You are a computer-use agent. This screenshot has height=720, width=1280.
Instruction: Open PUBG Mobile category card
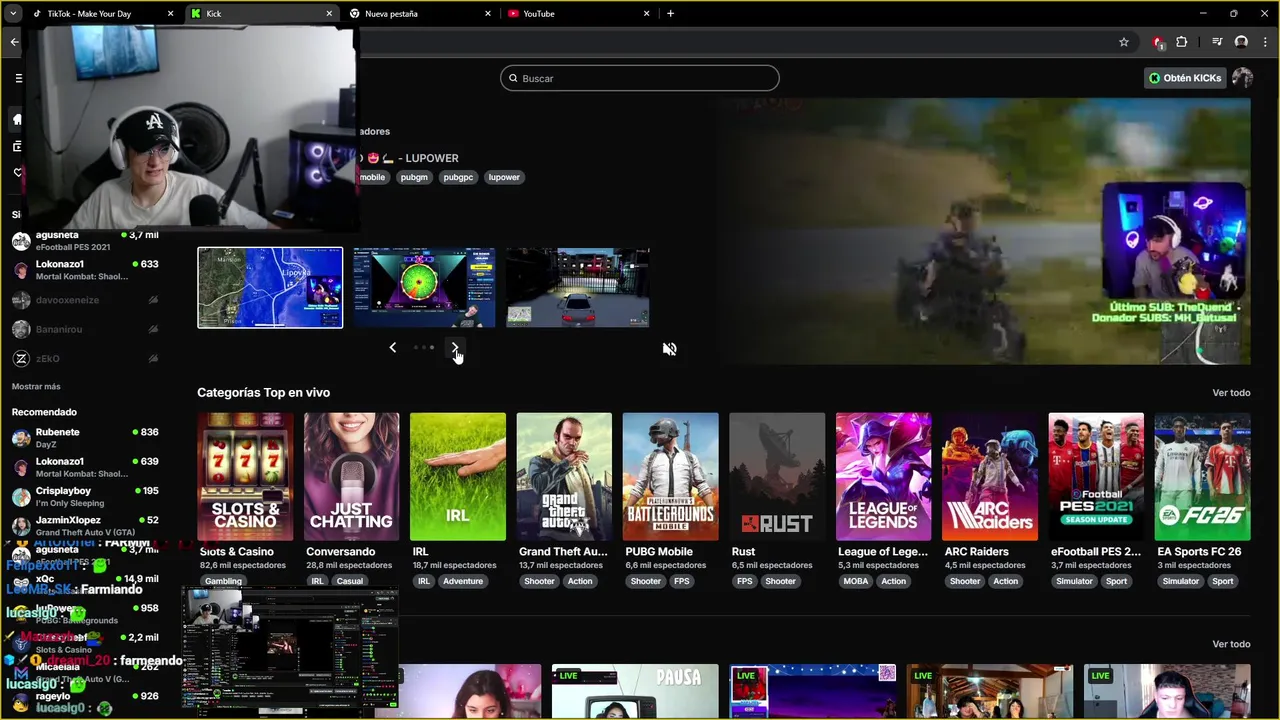(x=670, y=477)
